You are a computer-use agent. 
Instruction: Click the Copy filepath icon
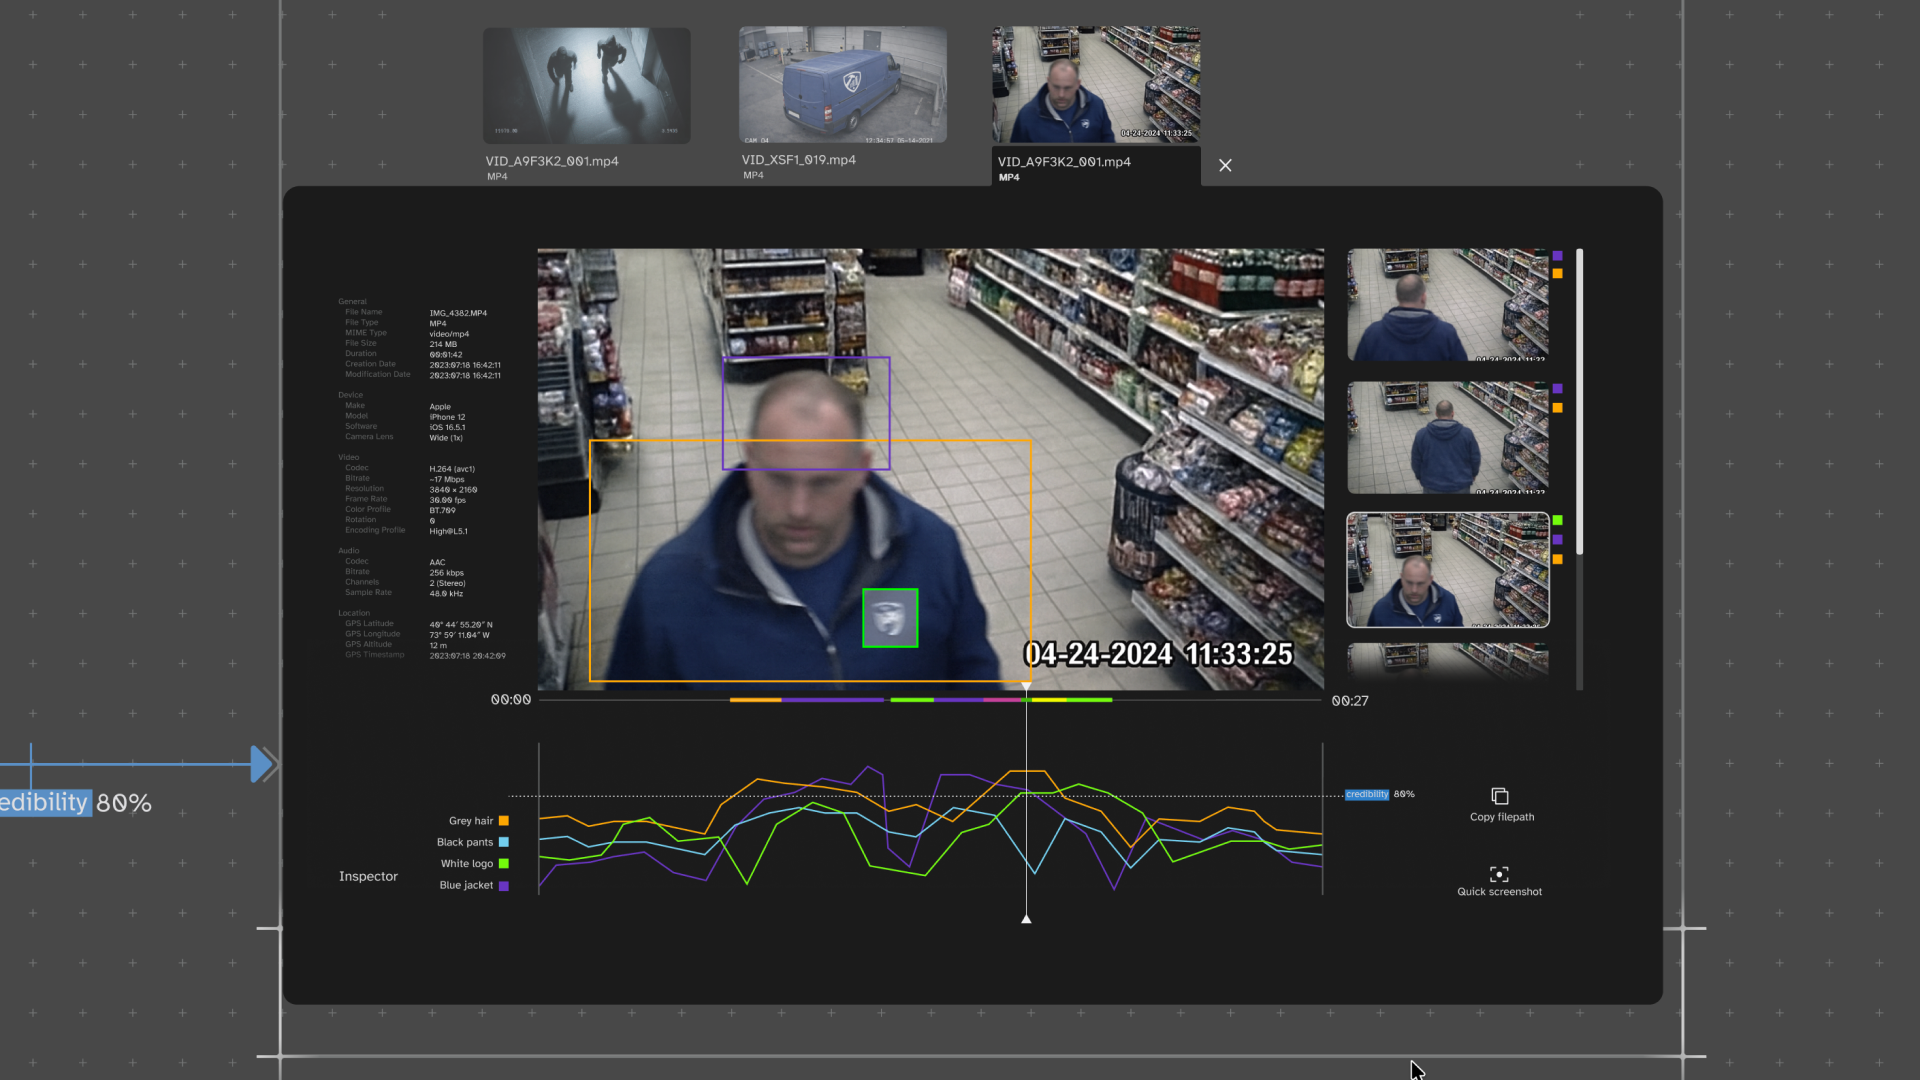(1499, 796)
